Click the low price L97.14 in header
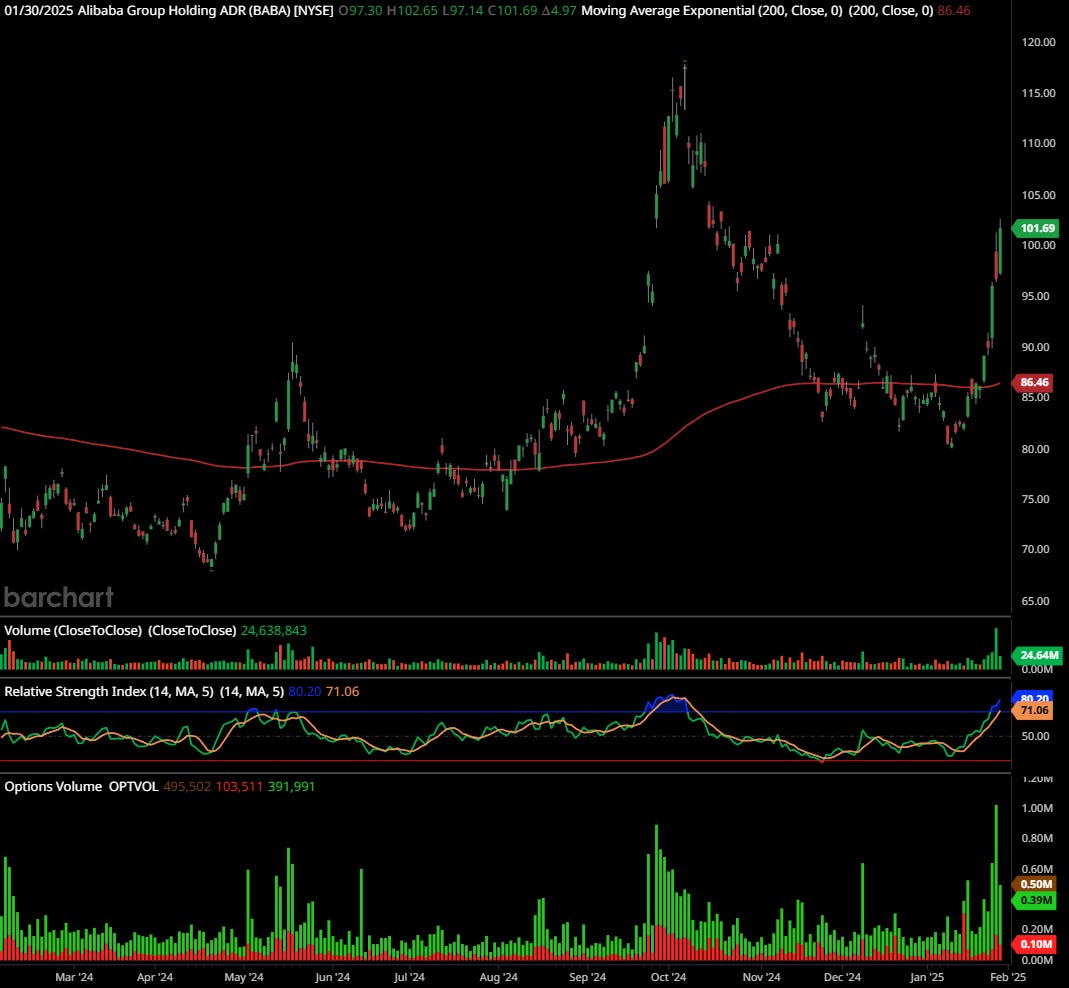 pos(462,11)
